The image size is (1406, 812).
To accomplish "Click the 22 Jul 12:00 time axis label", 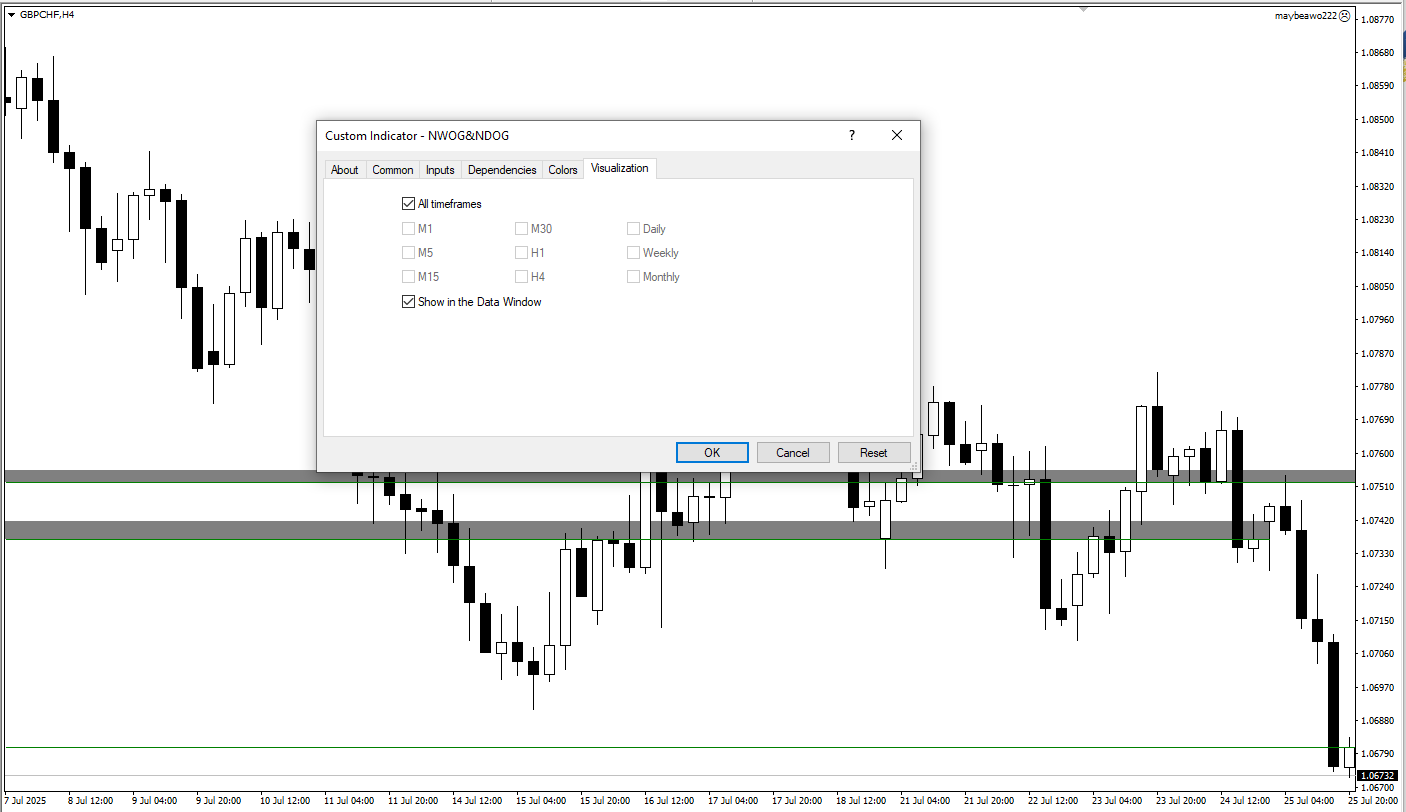I will pyautogui.click(x=1054, y=801).
